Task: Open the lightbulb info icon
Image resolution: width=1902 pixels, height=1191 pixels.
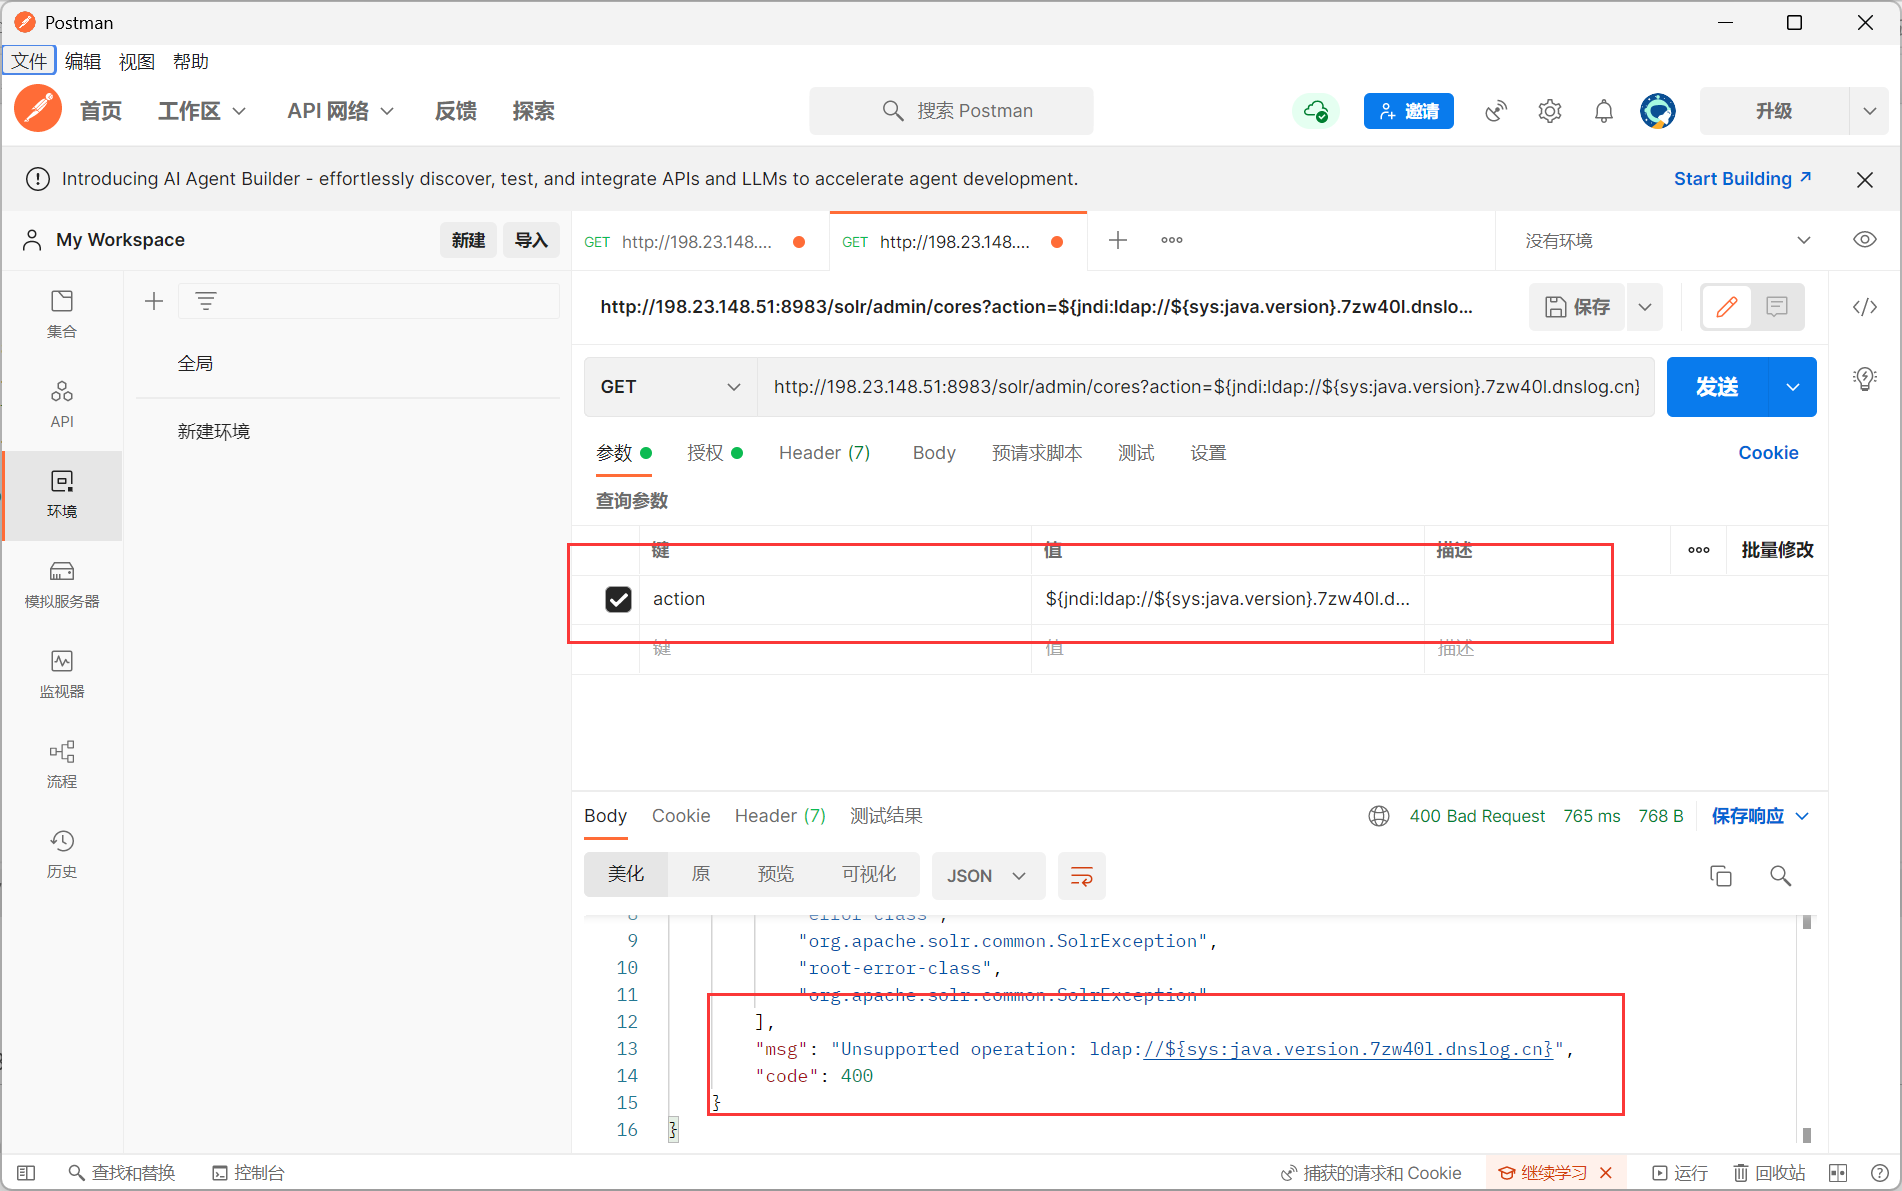Action: [1865, 378]
